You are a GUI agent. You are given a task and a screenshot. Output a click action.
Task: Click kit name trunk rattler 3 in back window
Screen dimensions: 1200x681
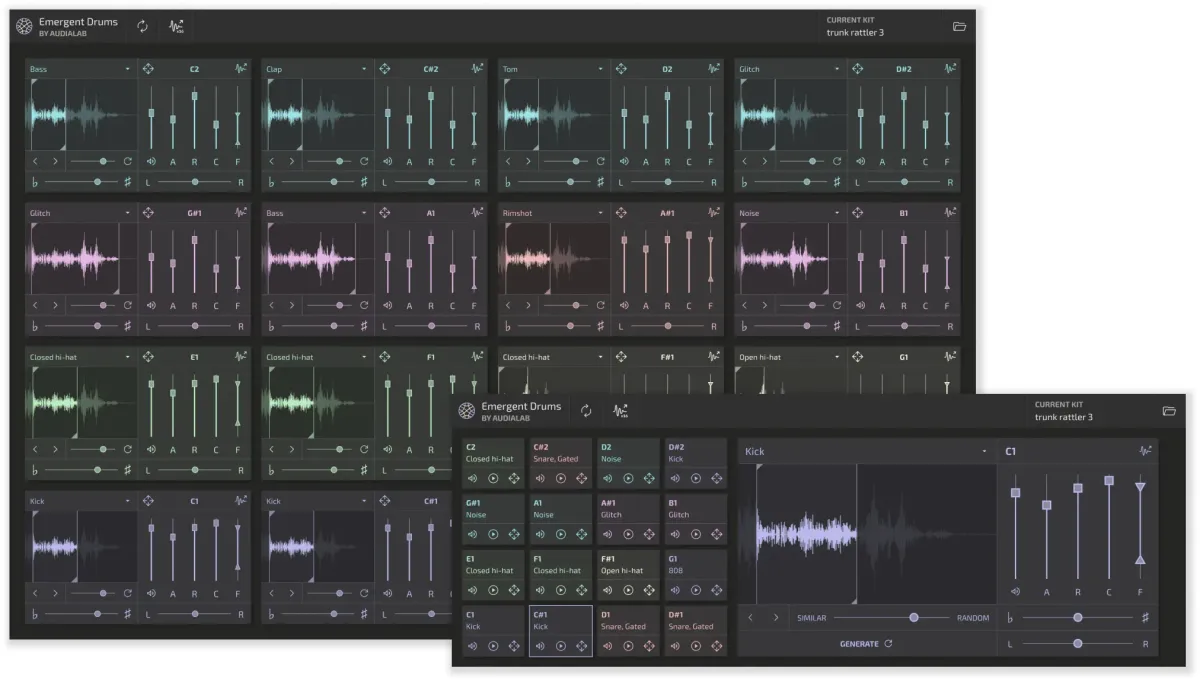855,32
